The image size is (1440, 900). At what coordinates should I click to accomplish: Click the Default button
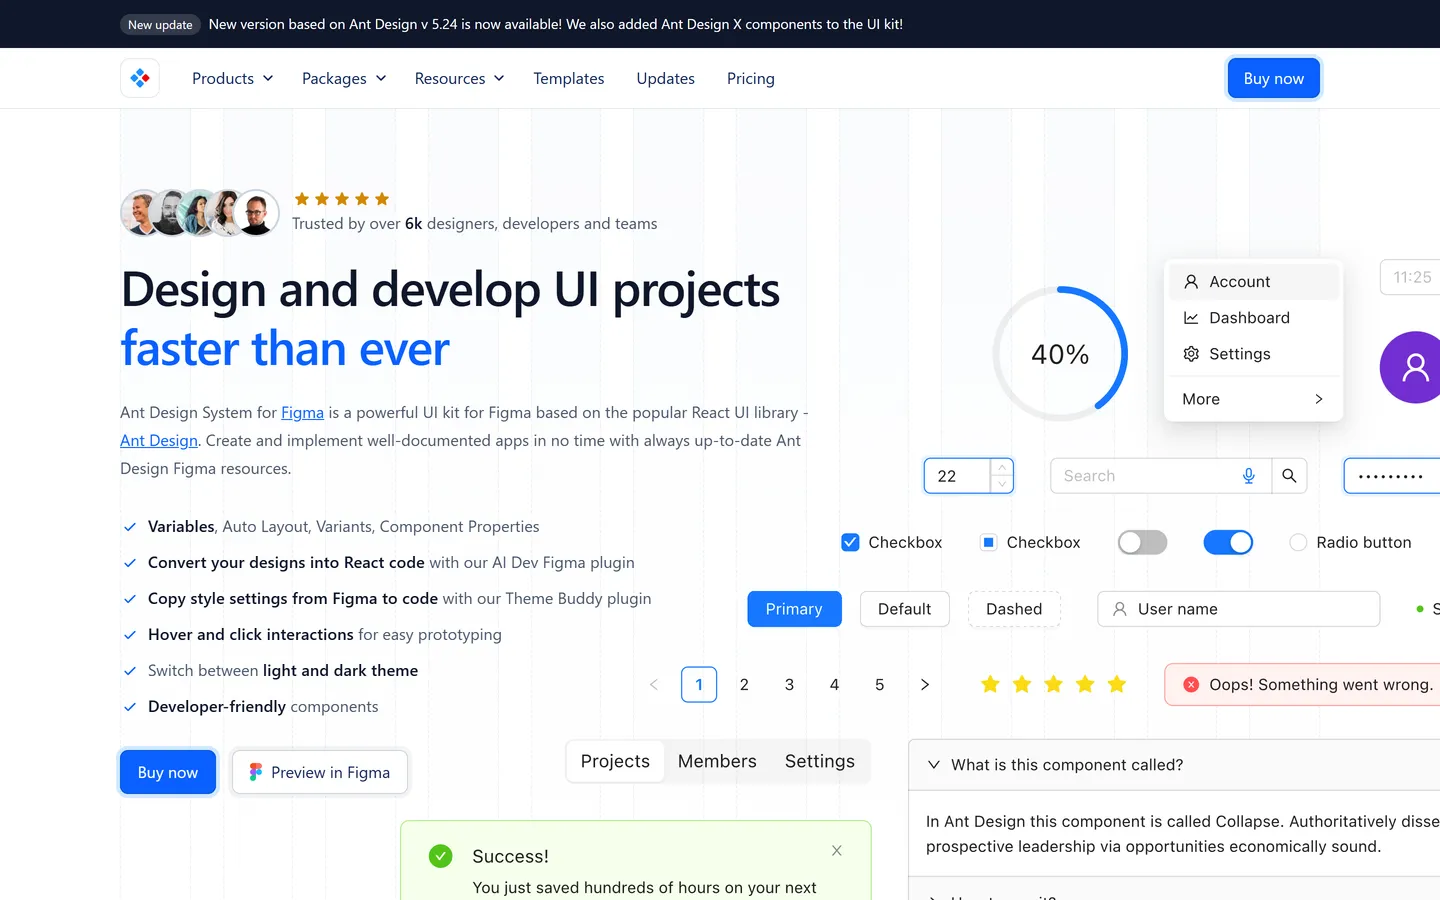[904, 609]
